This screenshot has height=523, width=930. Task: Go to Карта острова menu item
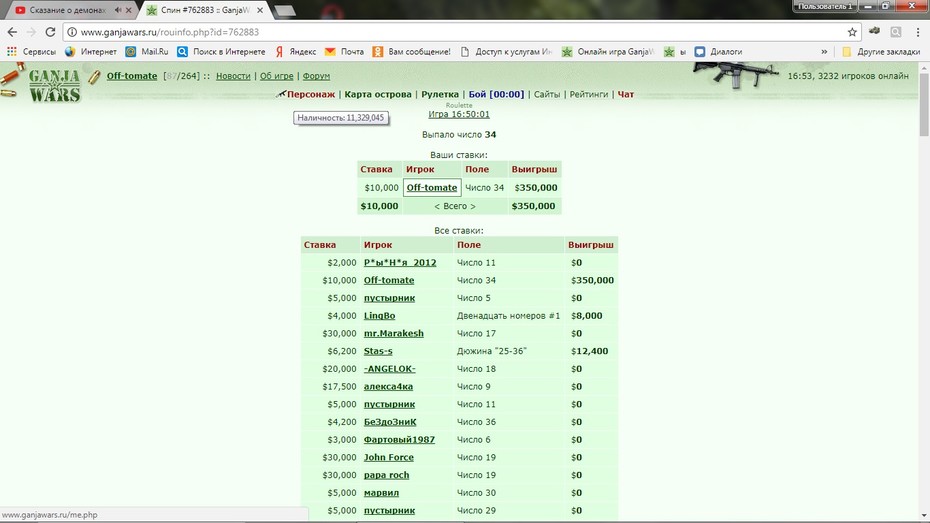click(x=378, y=94)
